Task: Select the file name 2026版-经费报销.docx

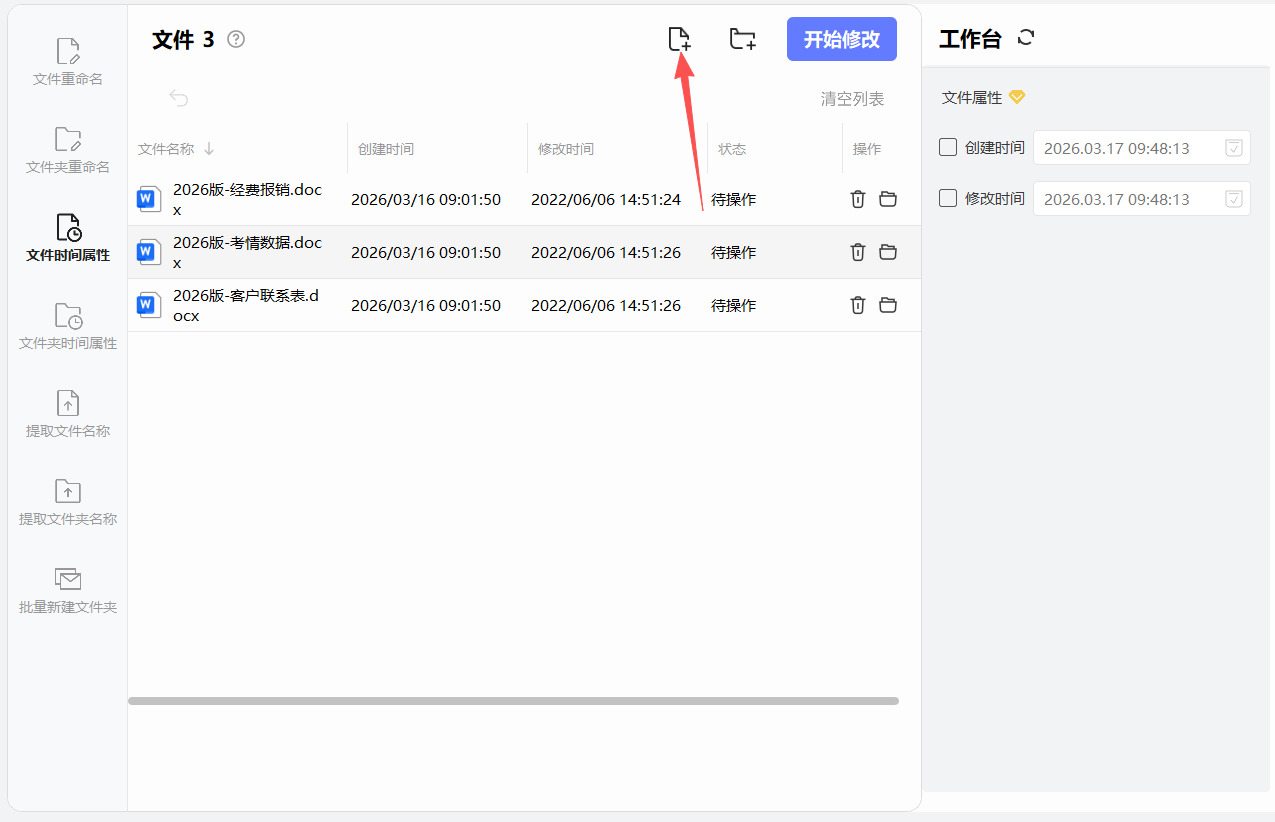Action: click(248, 199)
